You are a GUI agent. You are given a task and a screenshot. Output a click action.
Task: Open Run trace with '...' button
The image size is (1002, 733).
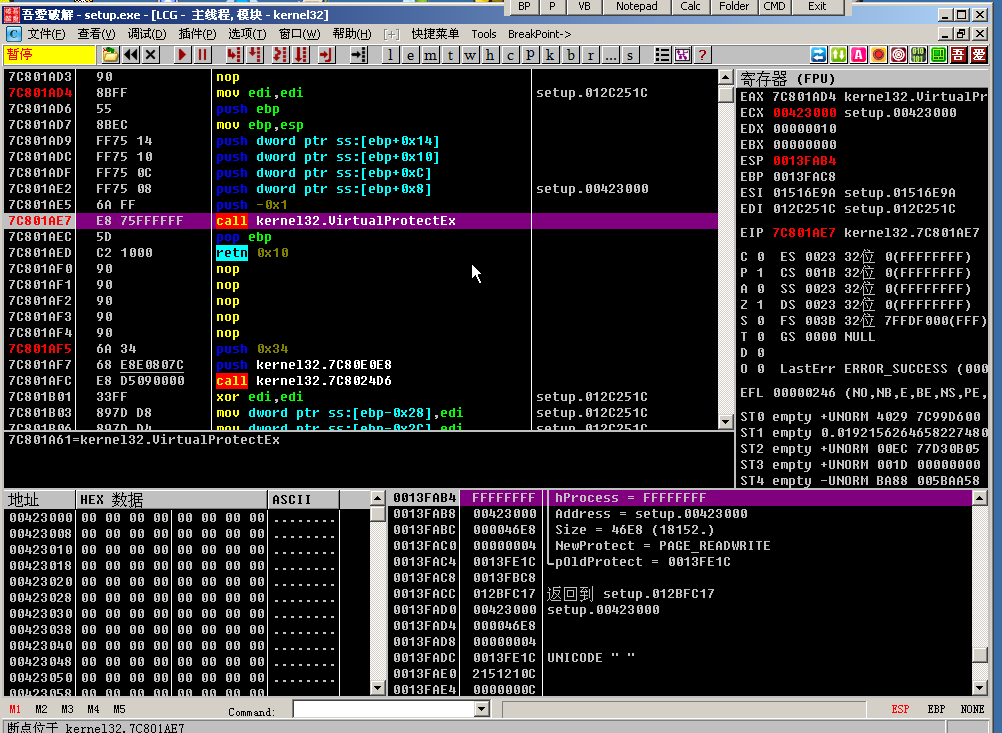point(610,55)
